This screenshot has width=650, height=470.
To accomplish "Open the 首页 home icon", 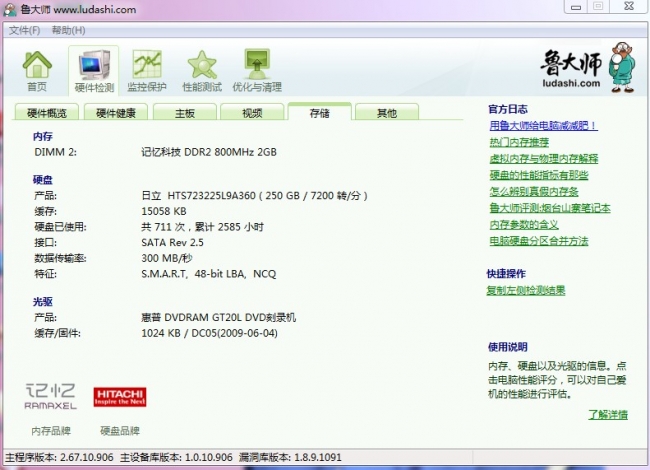I will [x=36, y=70].
